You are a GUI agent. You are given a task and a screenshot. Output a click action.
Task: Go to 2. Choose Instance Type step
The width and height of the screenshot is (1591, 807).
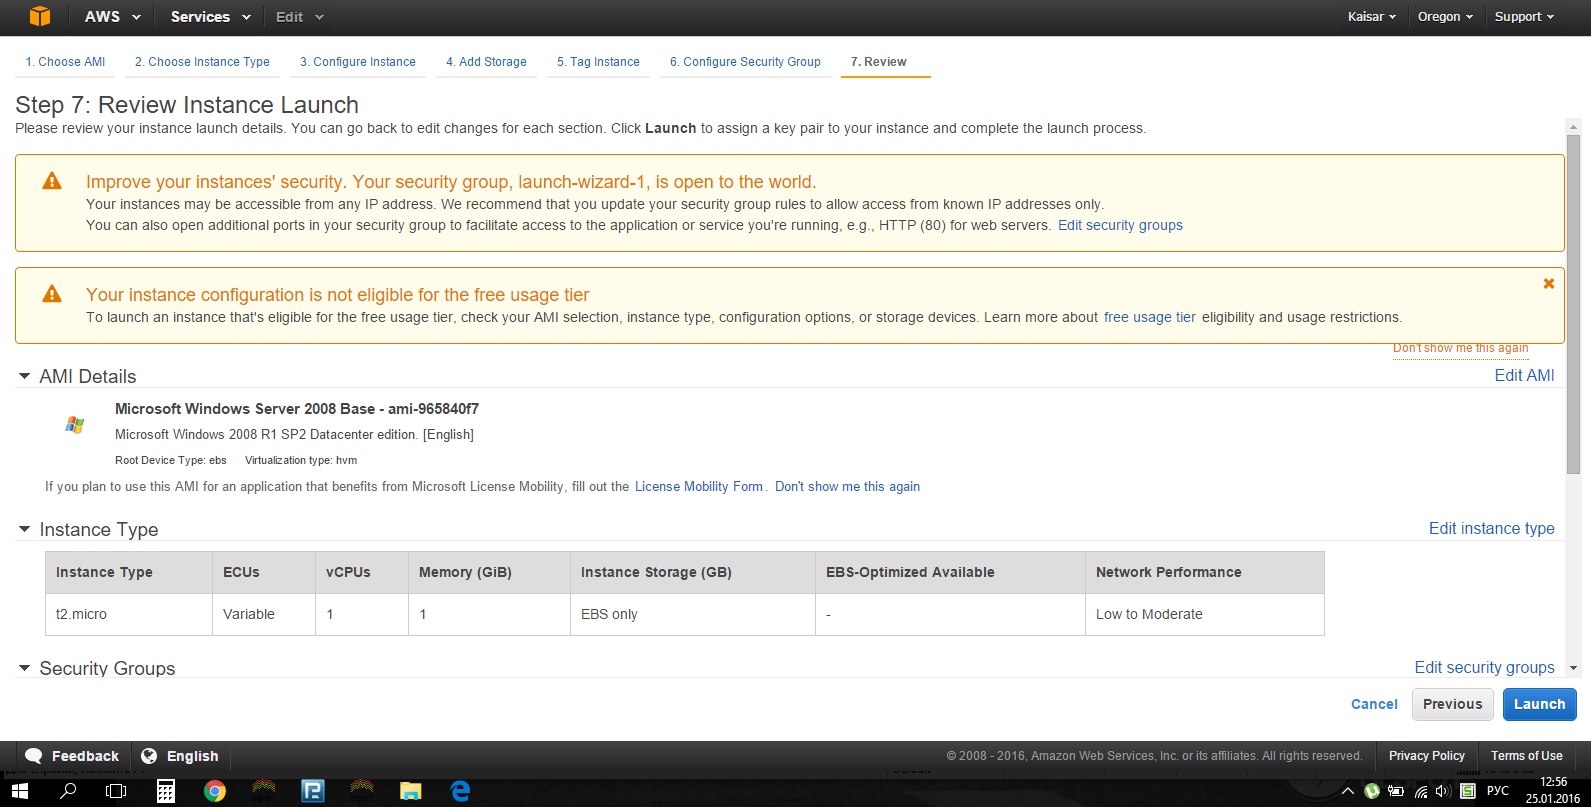pos(202,62)
